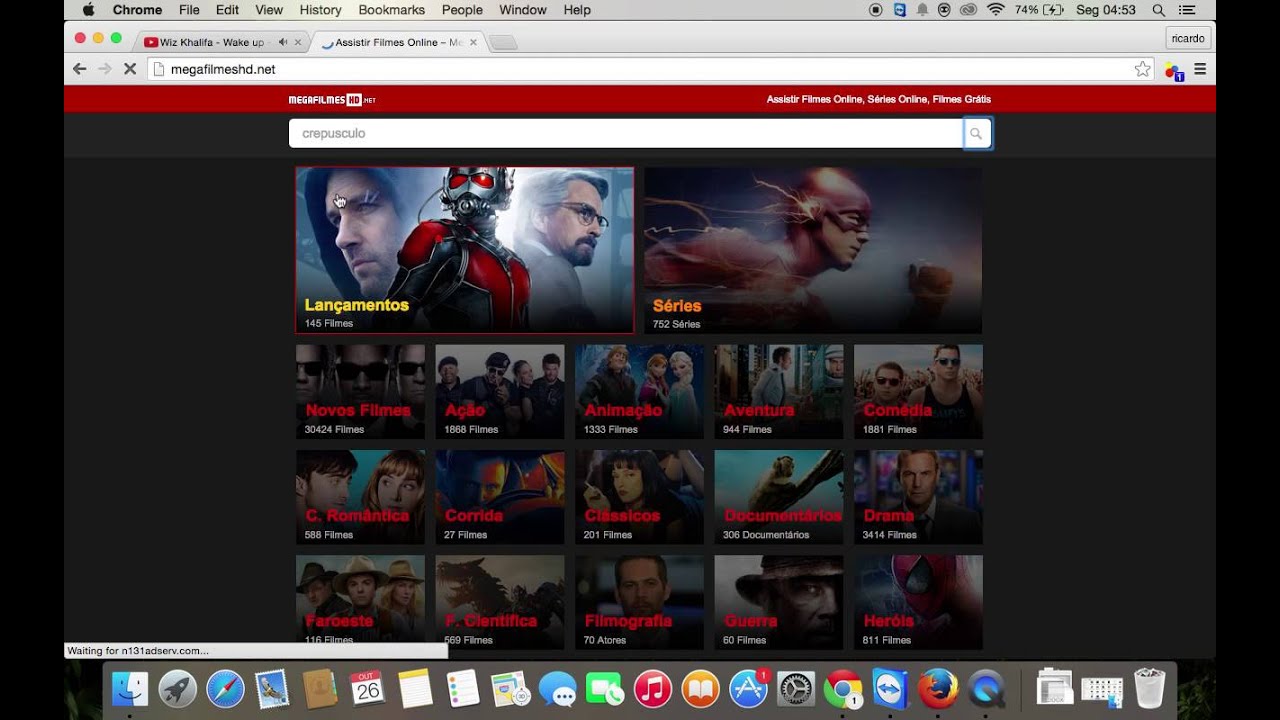Open Reminders from the dock
This screenshot has width=1280, height=720.
462,689
